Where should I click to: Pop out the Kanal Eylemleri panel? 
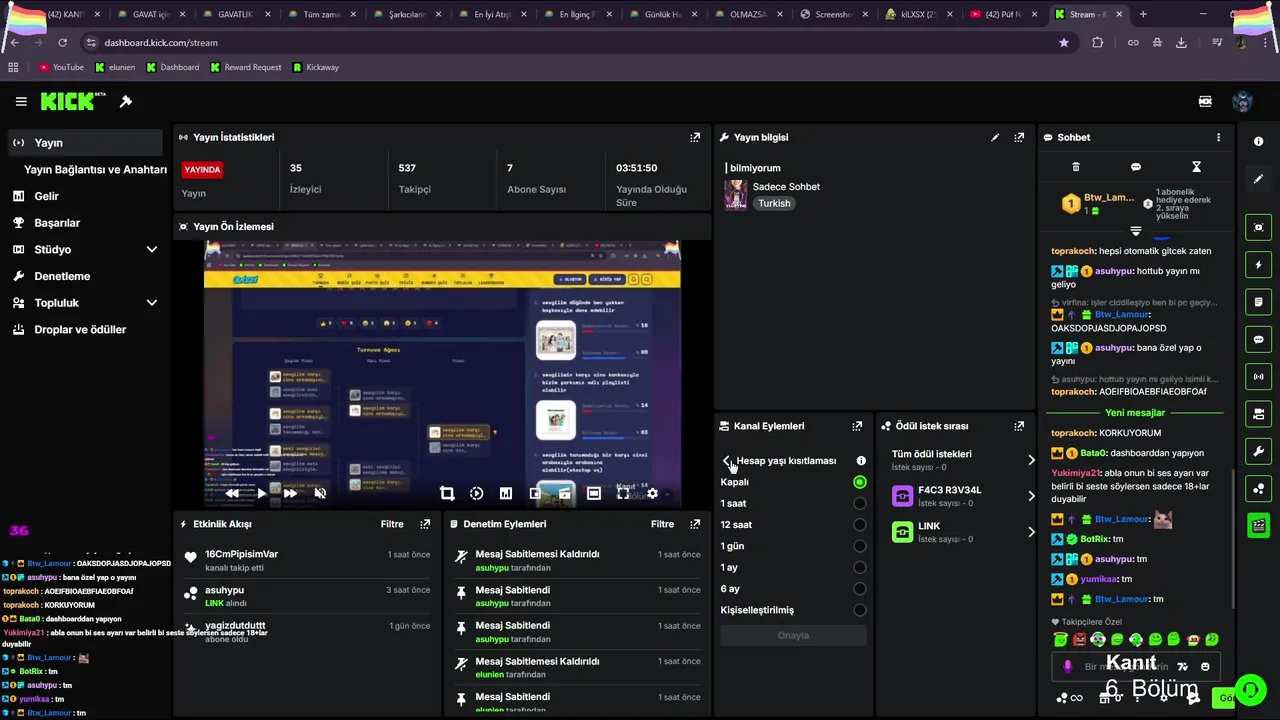pyautogui.click(x=857, y=426)
